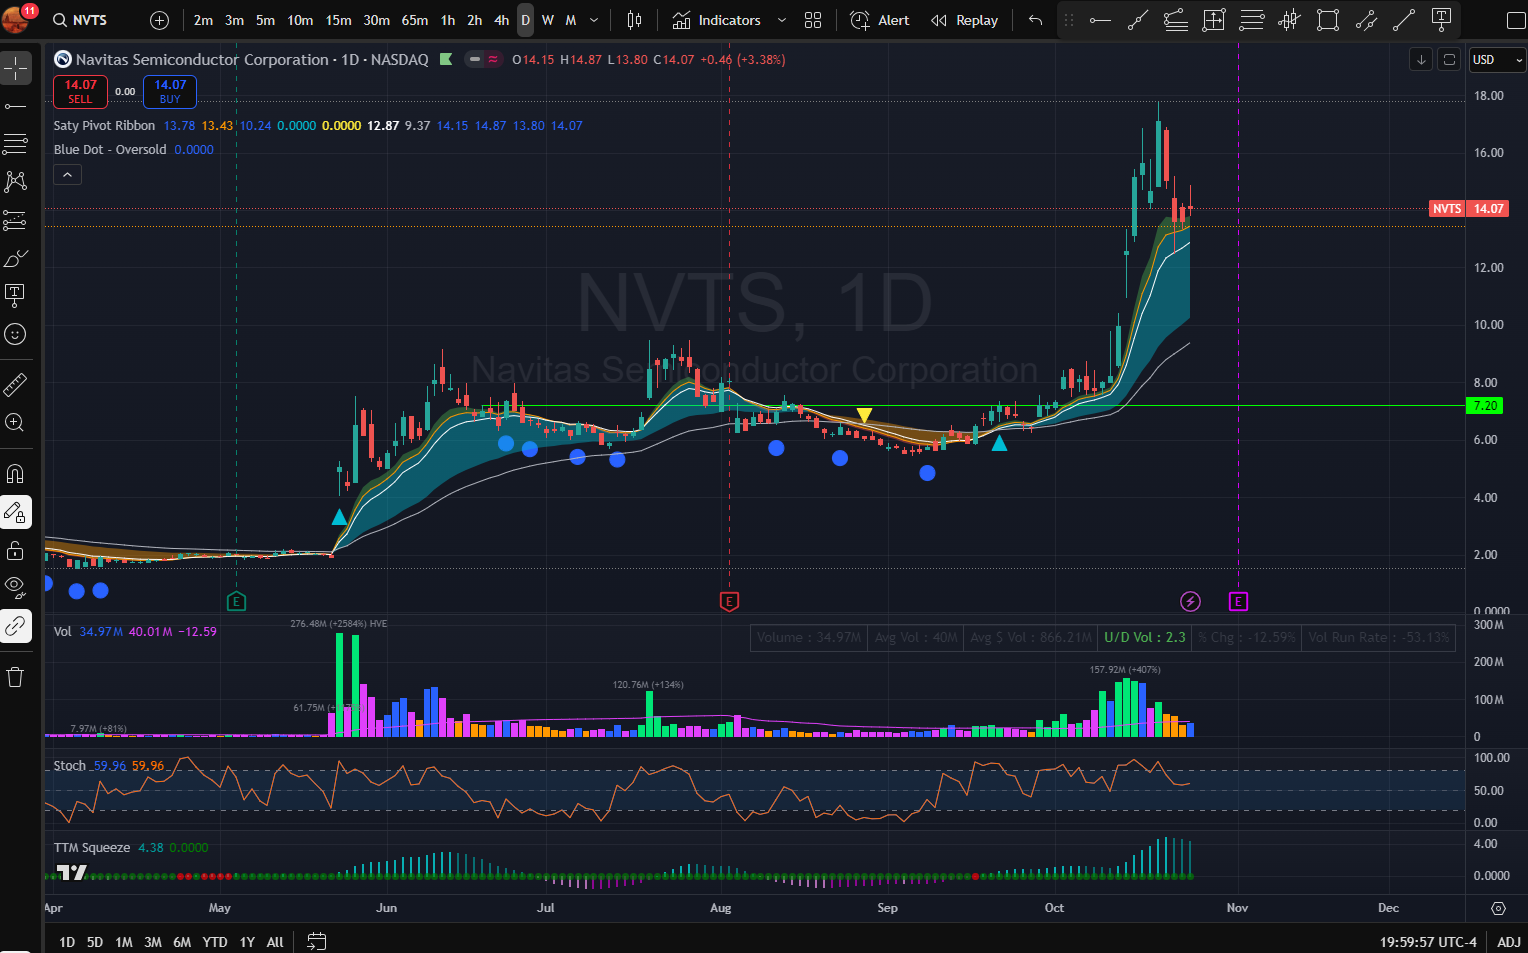
Task: Open the text tools in left sidebar
Action: (15, 296)
